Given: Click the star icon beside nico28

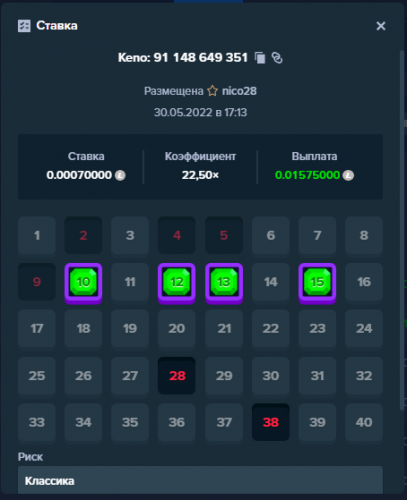Looking at the screenshot, I should 212,91.
